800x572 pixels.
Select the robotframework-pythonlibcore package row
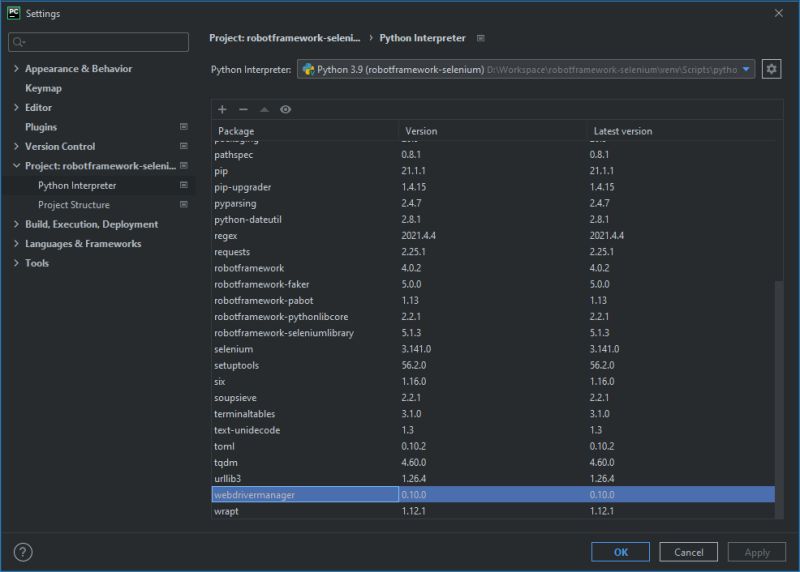pos(493,317)
